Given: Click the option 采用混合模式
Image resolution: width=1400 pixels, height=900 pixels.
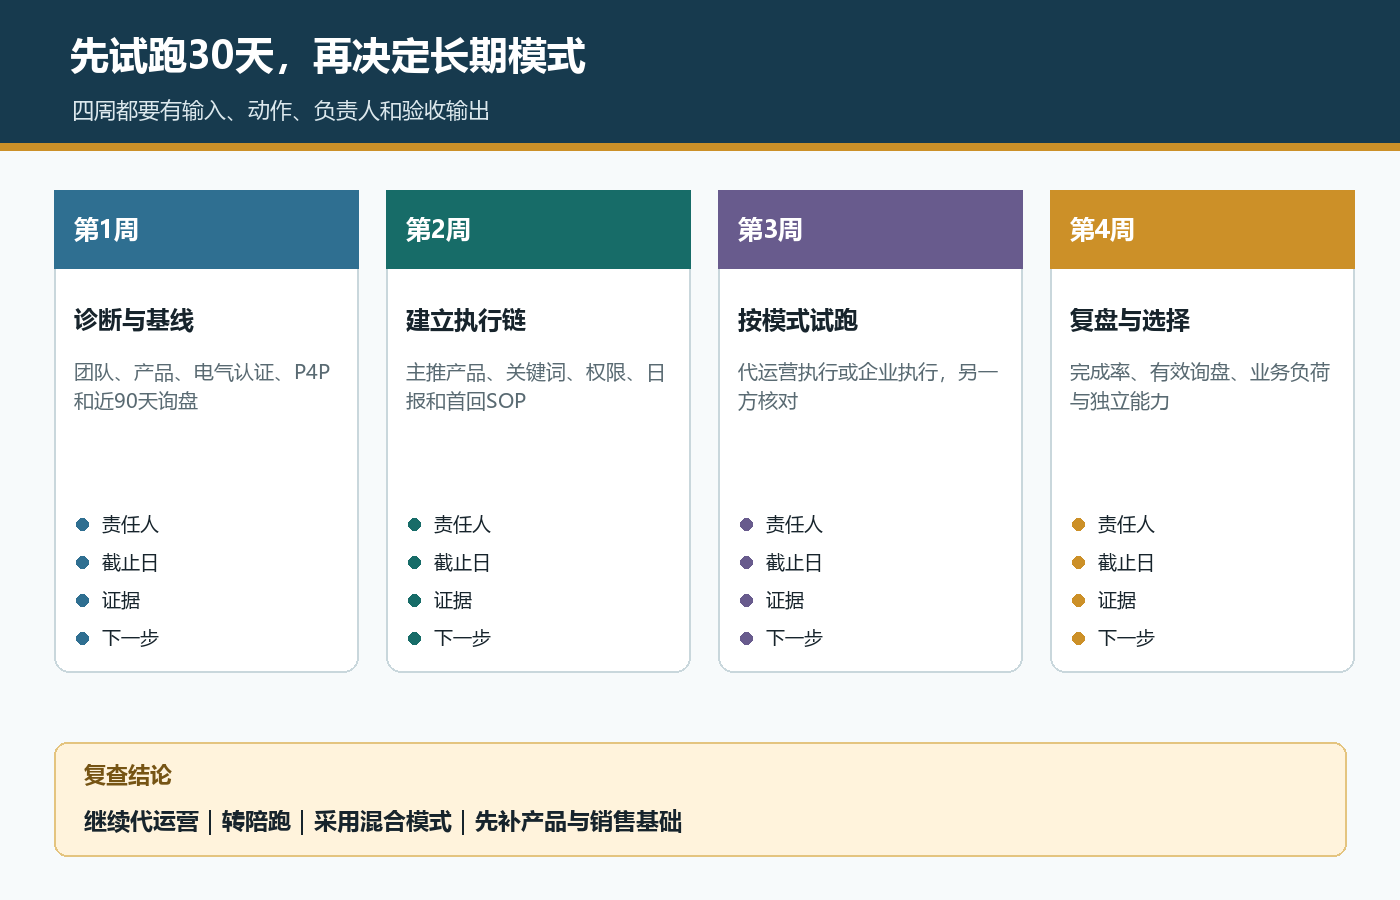Looking at the screenshot, I should point(383,822).
